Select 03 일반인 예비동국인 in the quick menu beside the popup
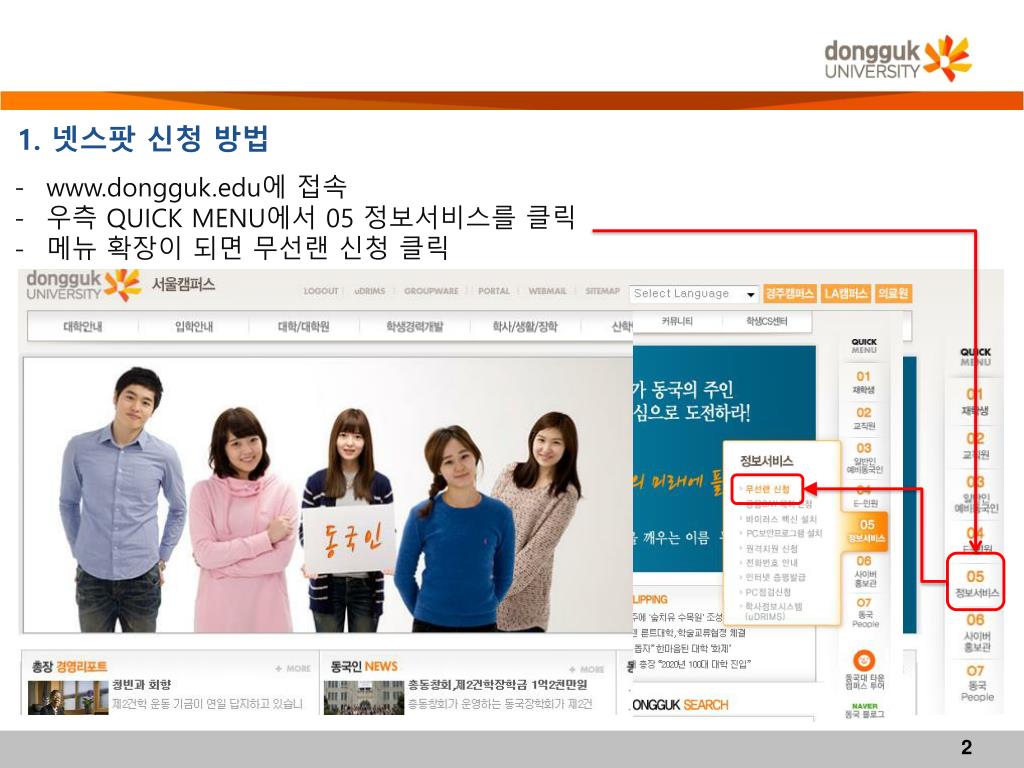Screen dimensions: 1024x768 (864, 458)
